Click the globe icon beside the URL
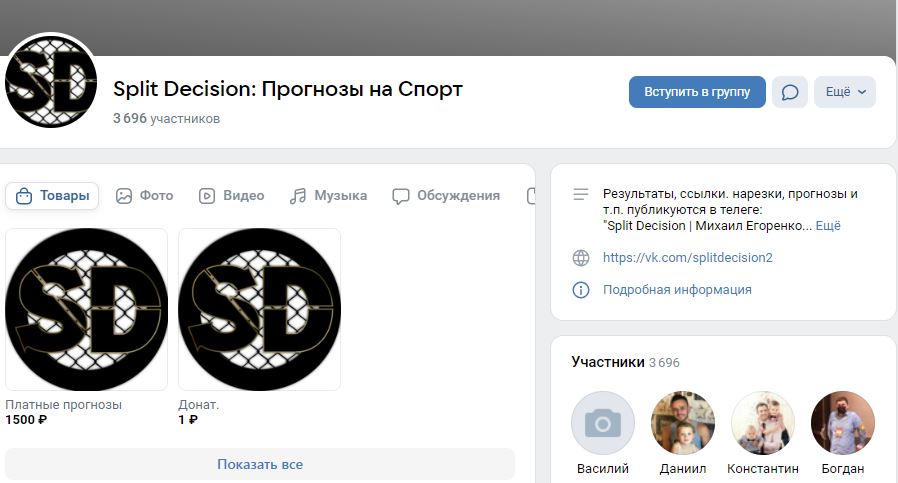Viewport: 898px width, 483px height. click(x=581, y=258)
